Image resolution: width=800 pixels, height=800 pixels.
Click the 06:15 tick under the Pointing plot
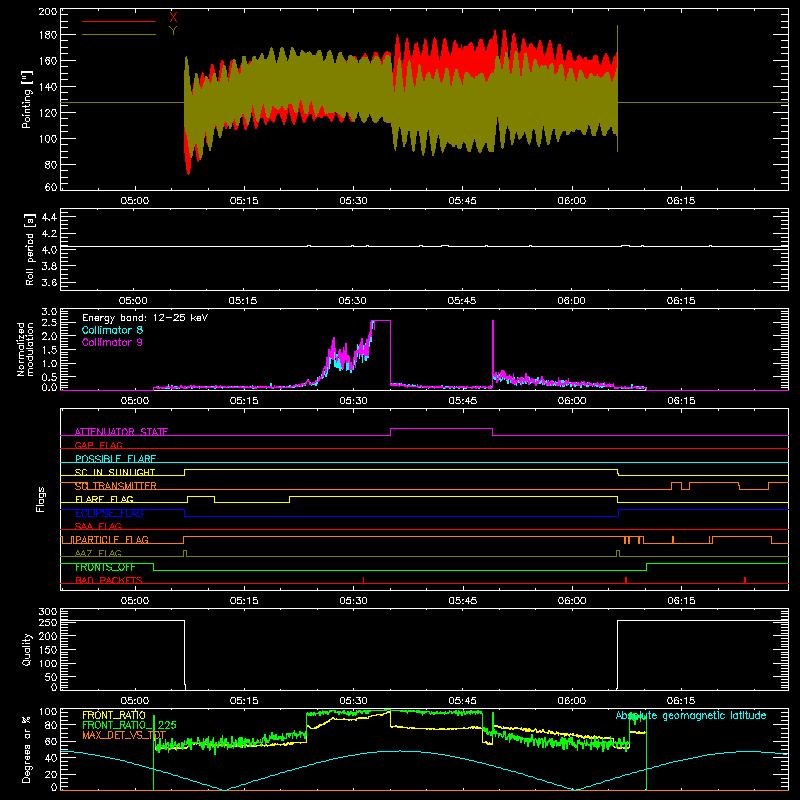[x=681, y=201]
